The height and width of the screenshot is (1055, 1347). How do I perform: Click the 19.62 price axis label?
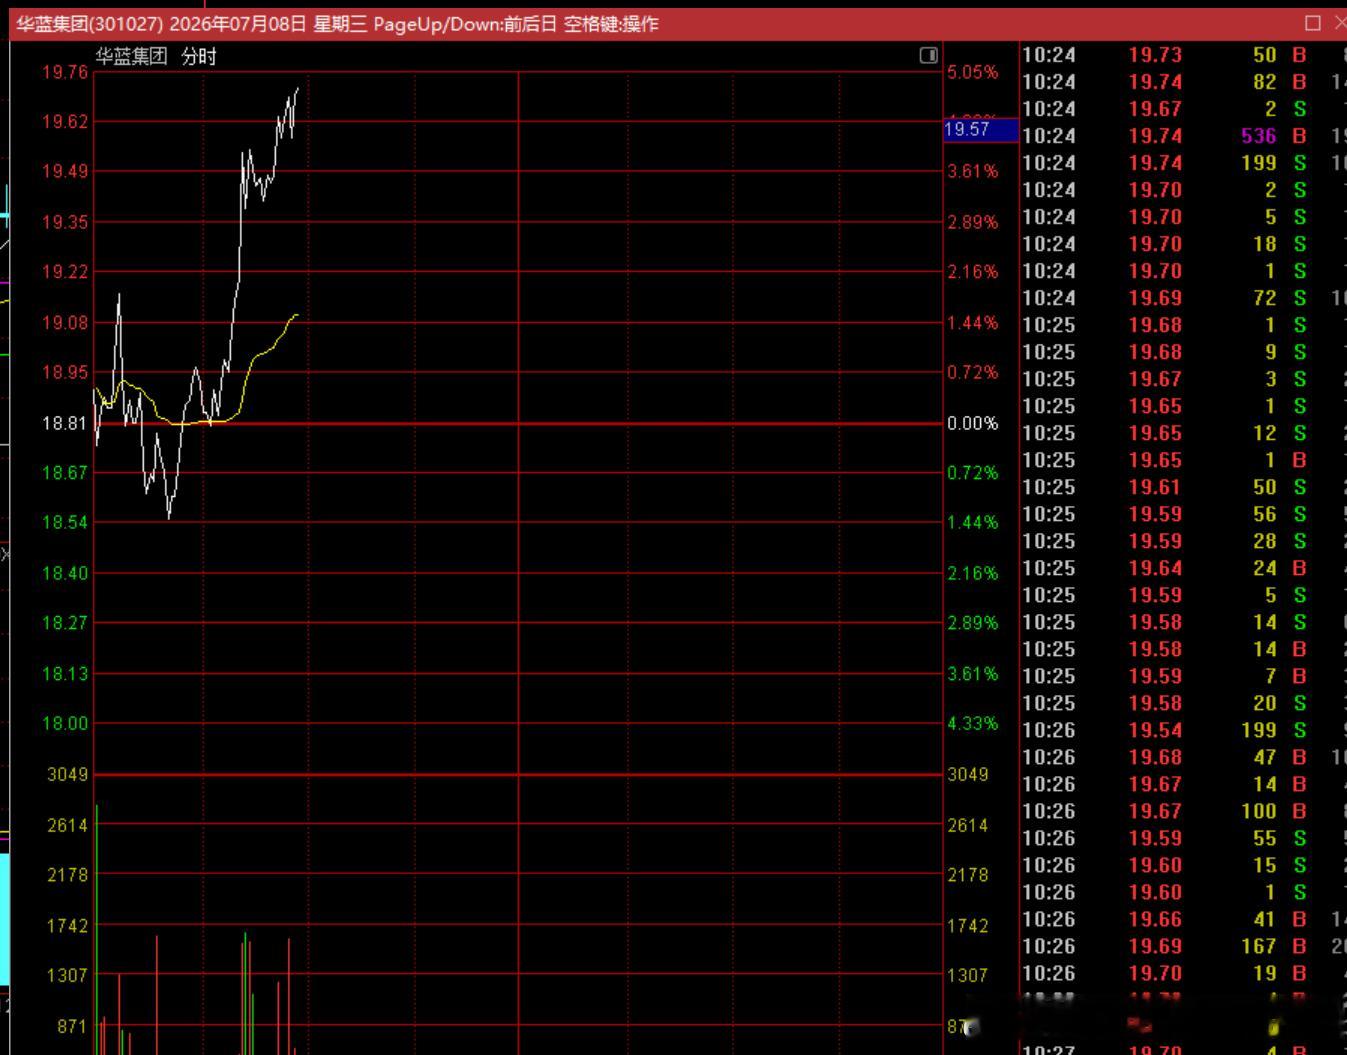click(x=65, y=122)
